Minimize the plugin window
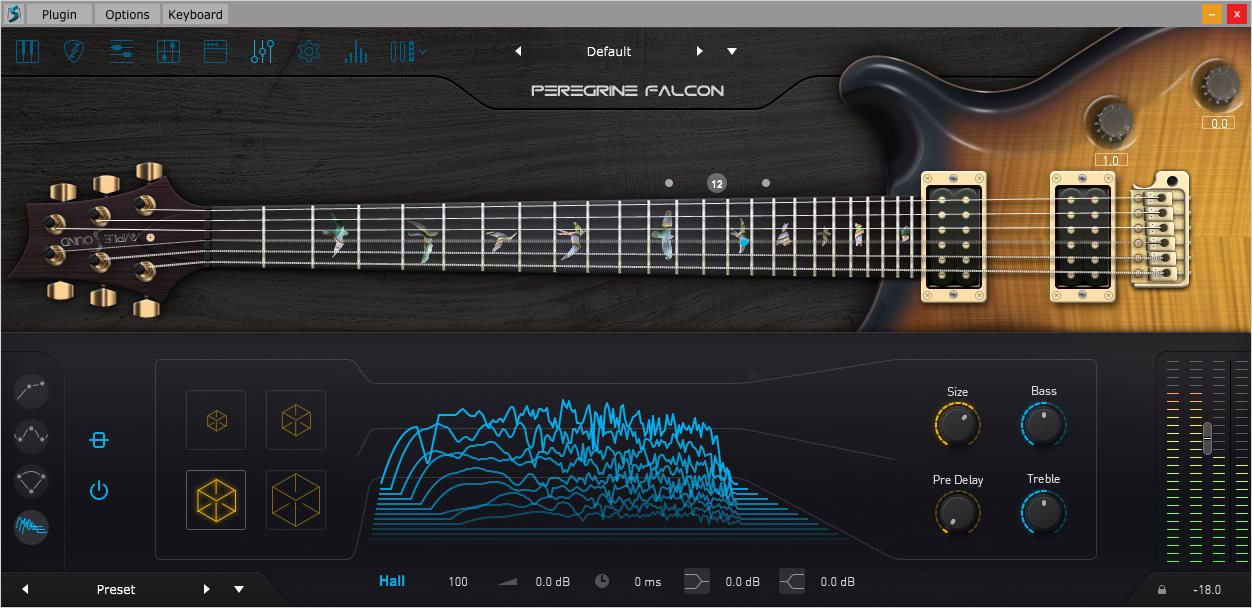Image resolution: width=1252 pixels, height=608 pixels. point(1211,14)
